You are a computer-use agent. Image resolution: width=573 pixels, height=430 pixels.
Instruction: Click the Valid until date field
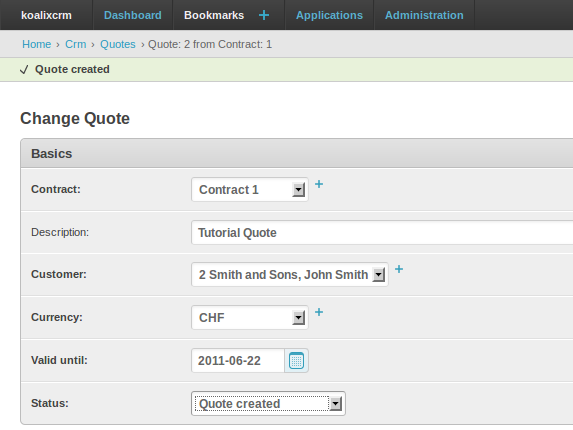pos(238,361)
